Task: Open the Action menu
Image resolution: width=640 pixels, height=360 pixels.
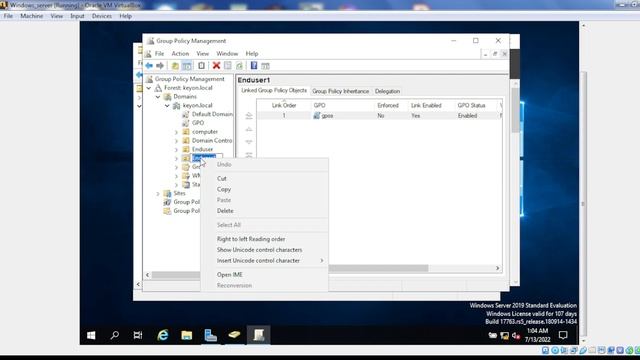Action: [180, 53]
